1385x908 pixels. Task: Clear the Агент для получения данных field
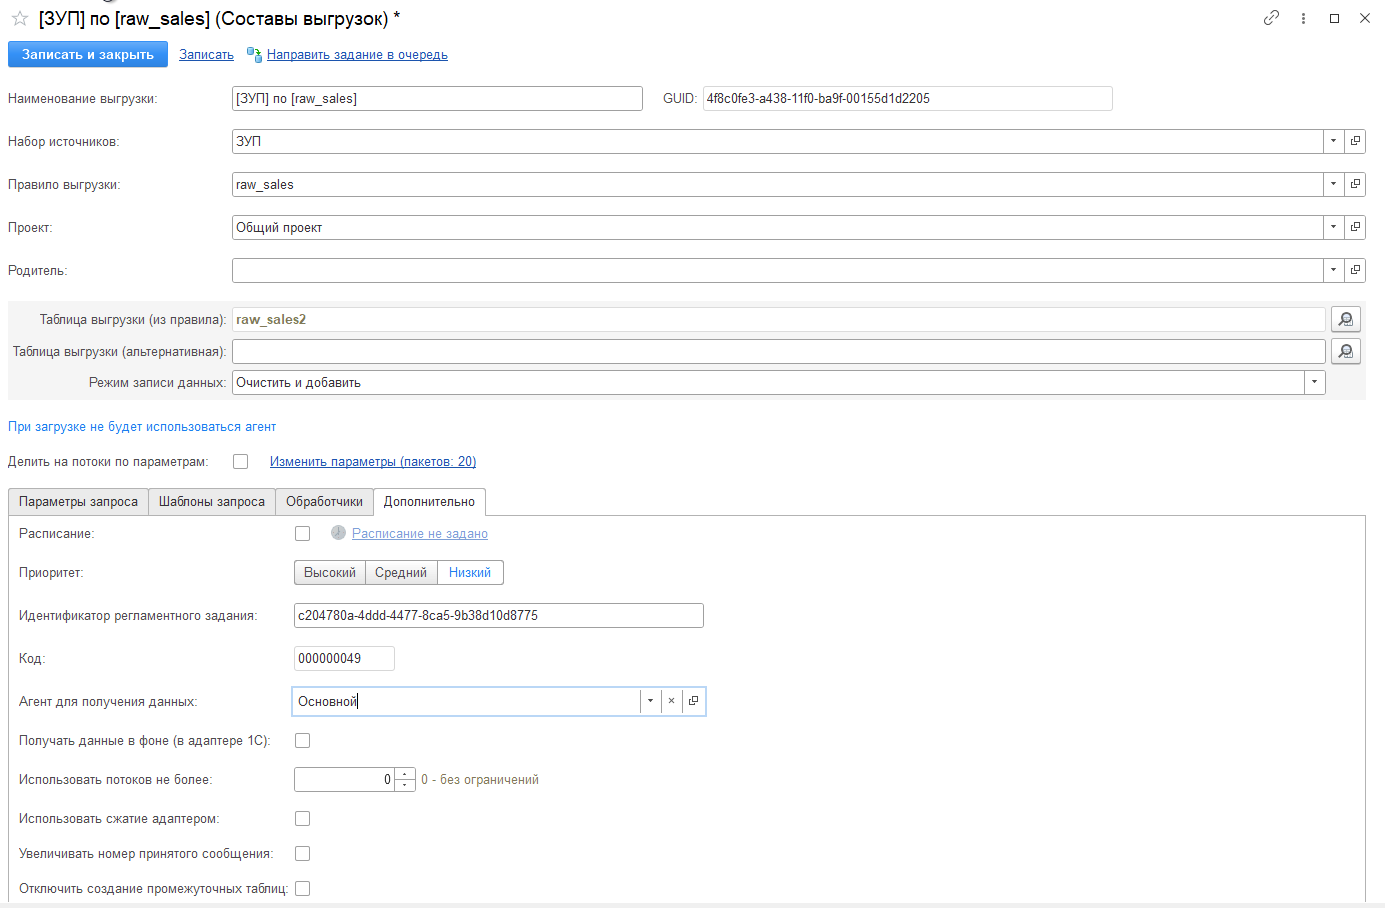pyautogui.click(x=671, y=702)
